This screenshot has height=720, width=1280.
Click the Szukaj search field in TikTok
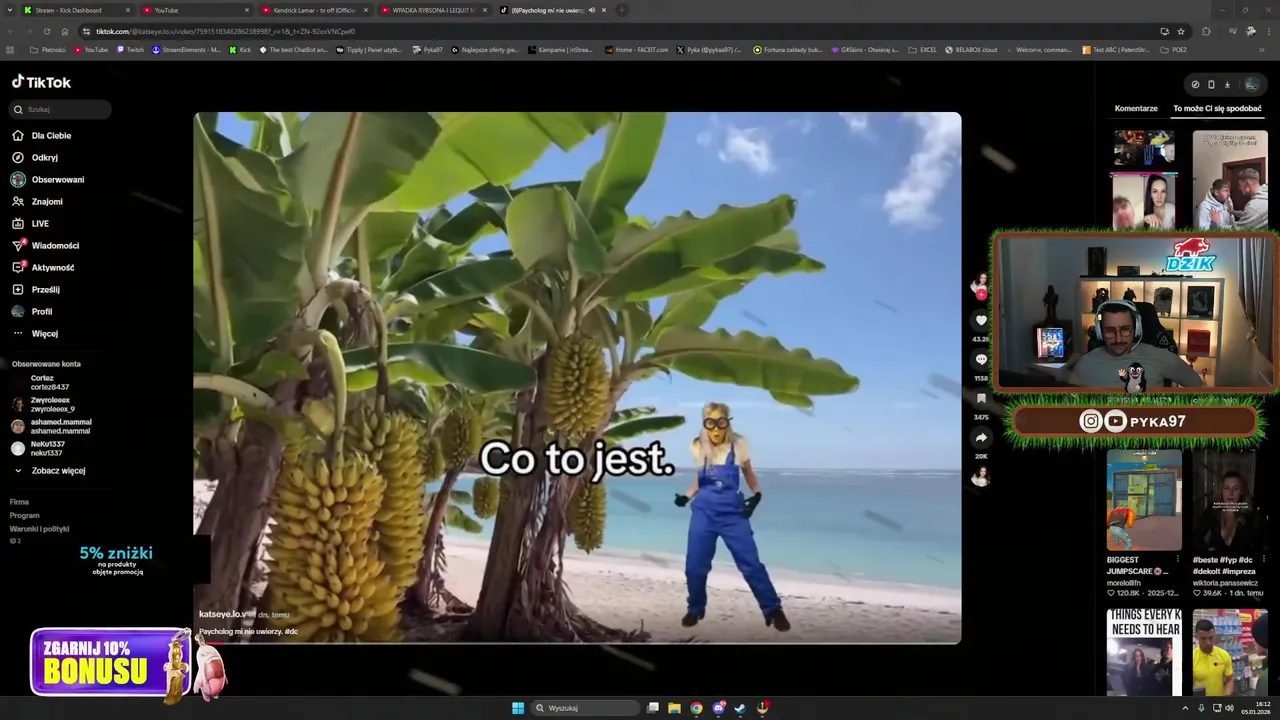pos(60,109)
